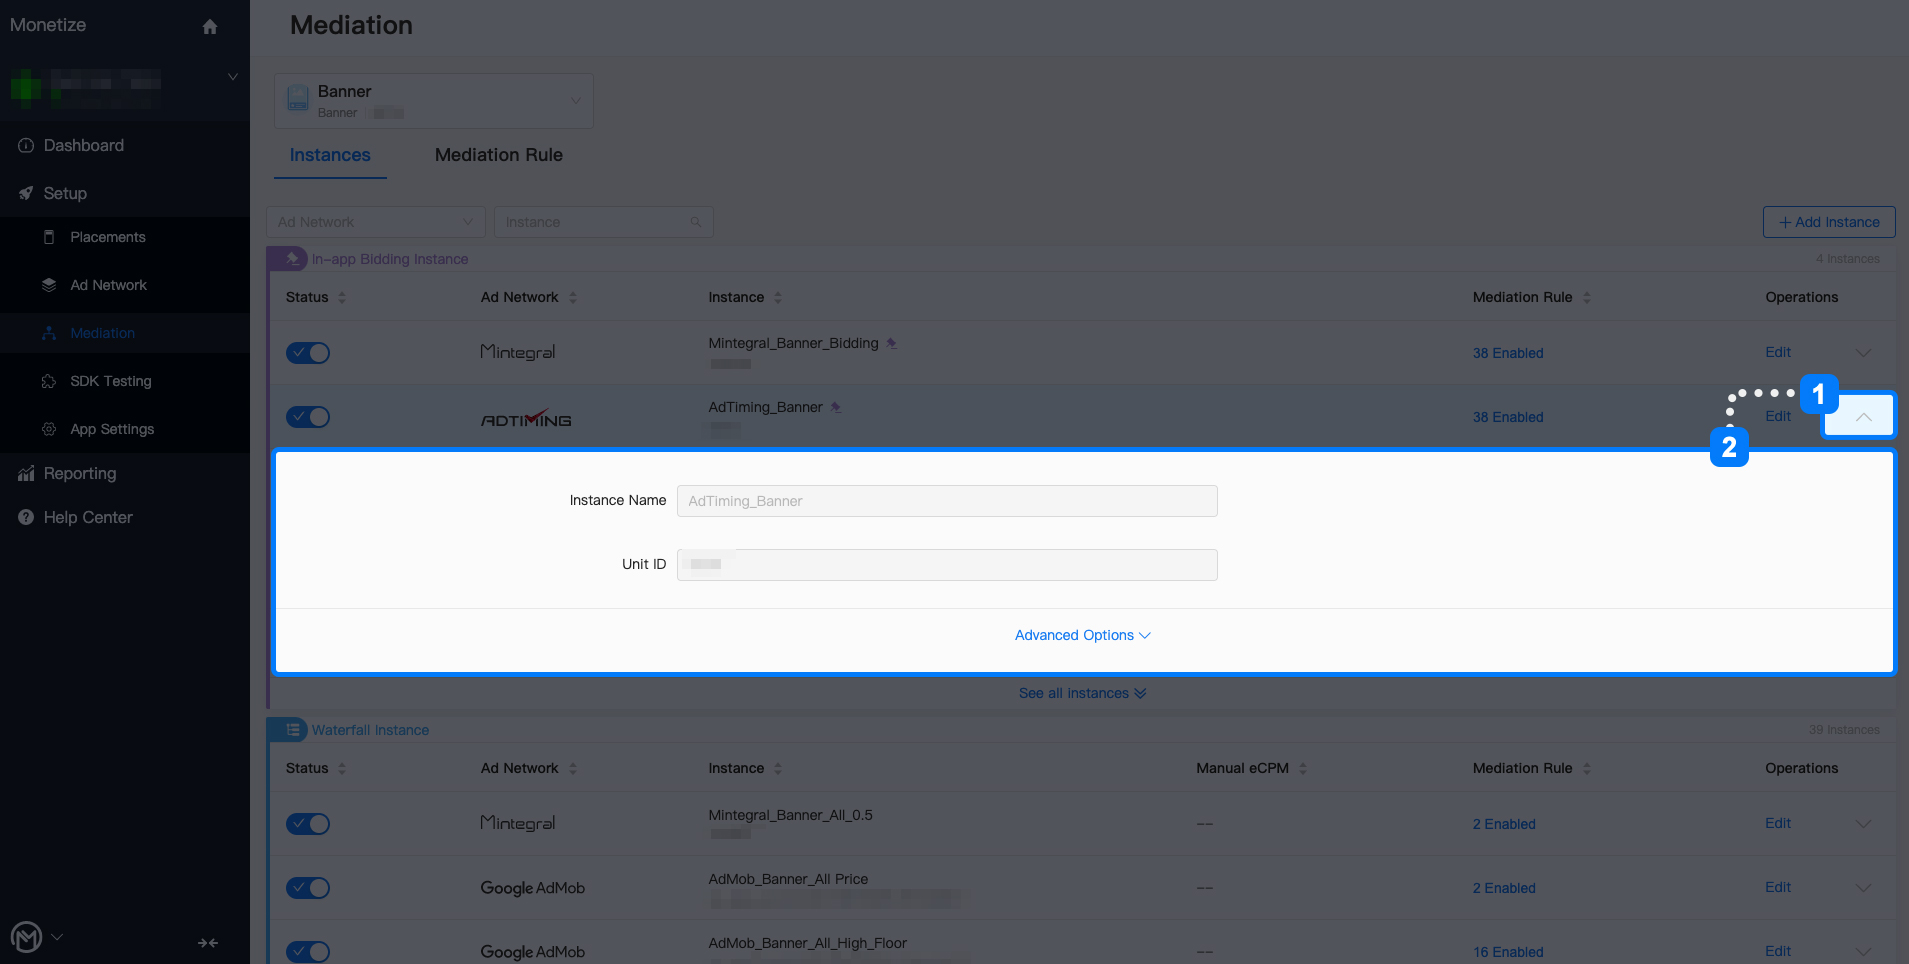Edit the AdMob_Banner_All Price instance

1778,887
